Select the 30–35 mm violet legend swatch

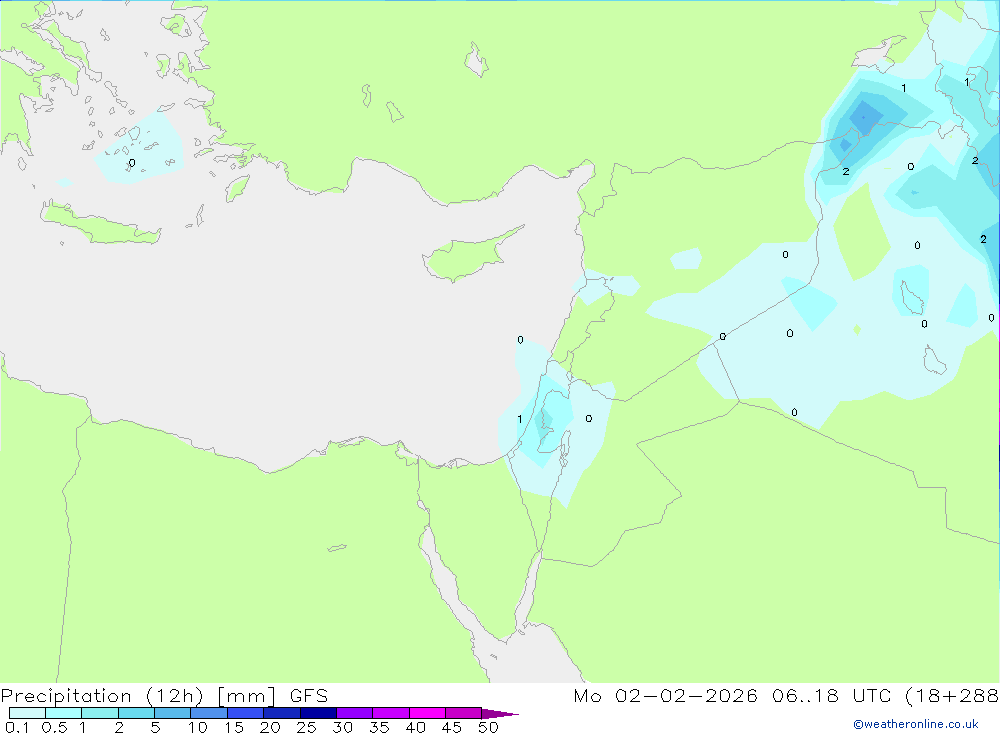pos(355,713)
